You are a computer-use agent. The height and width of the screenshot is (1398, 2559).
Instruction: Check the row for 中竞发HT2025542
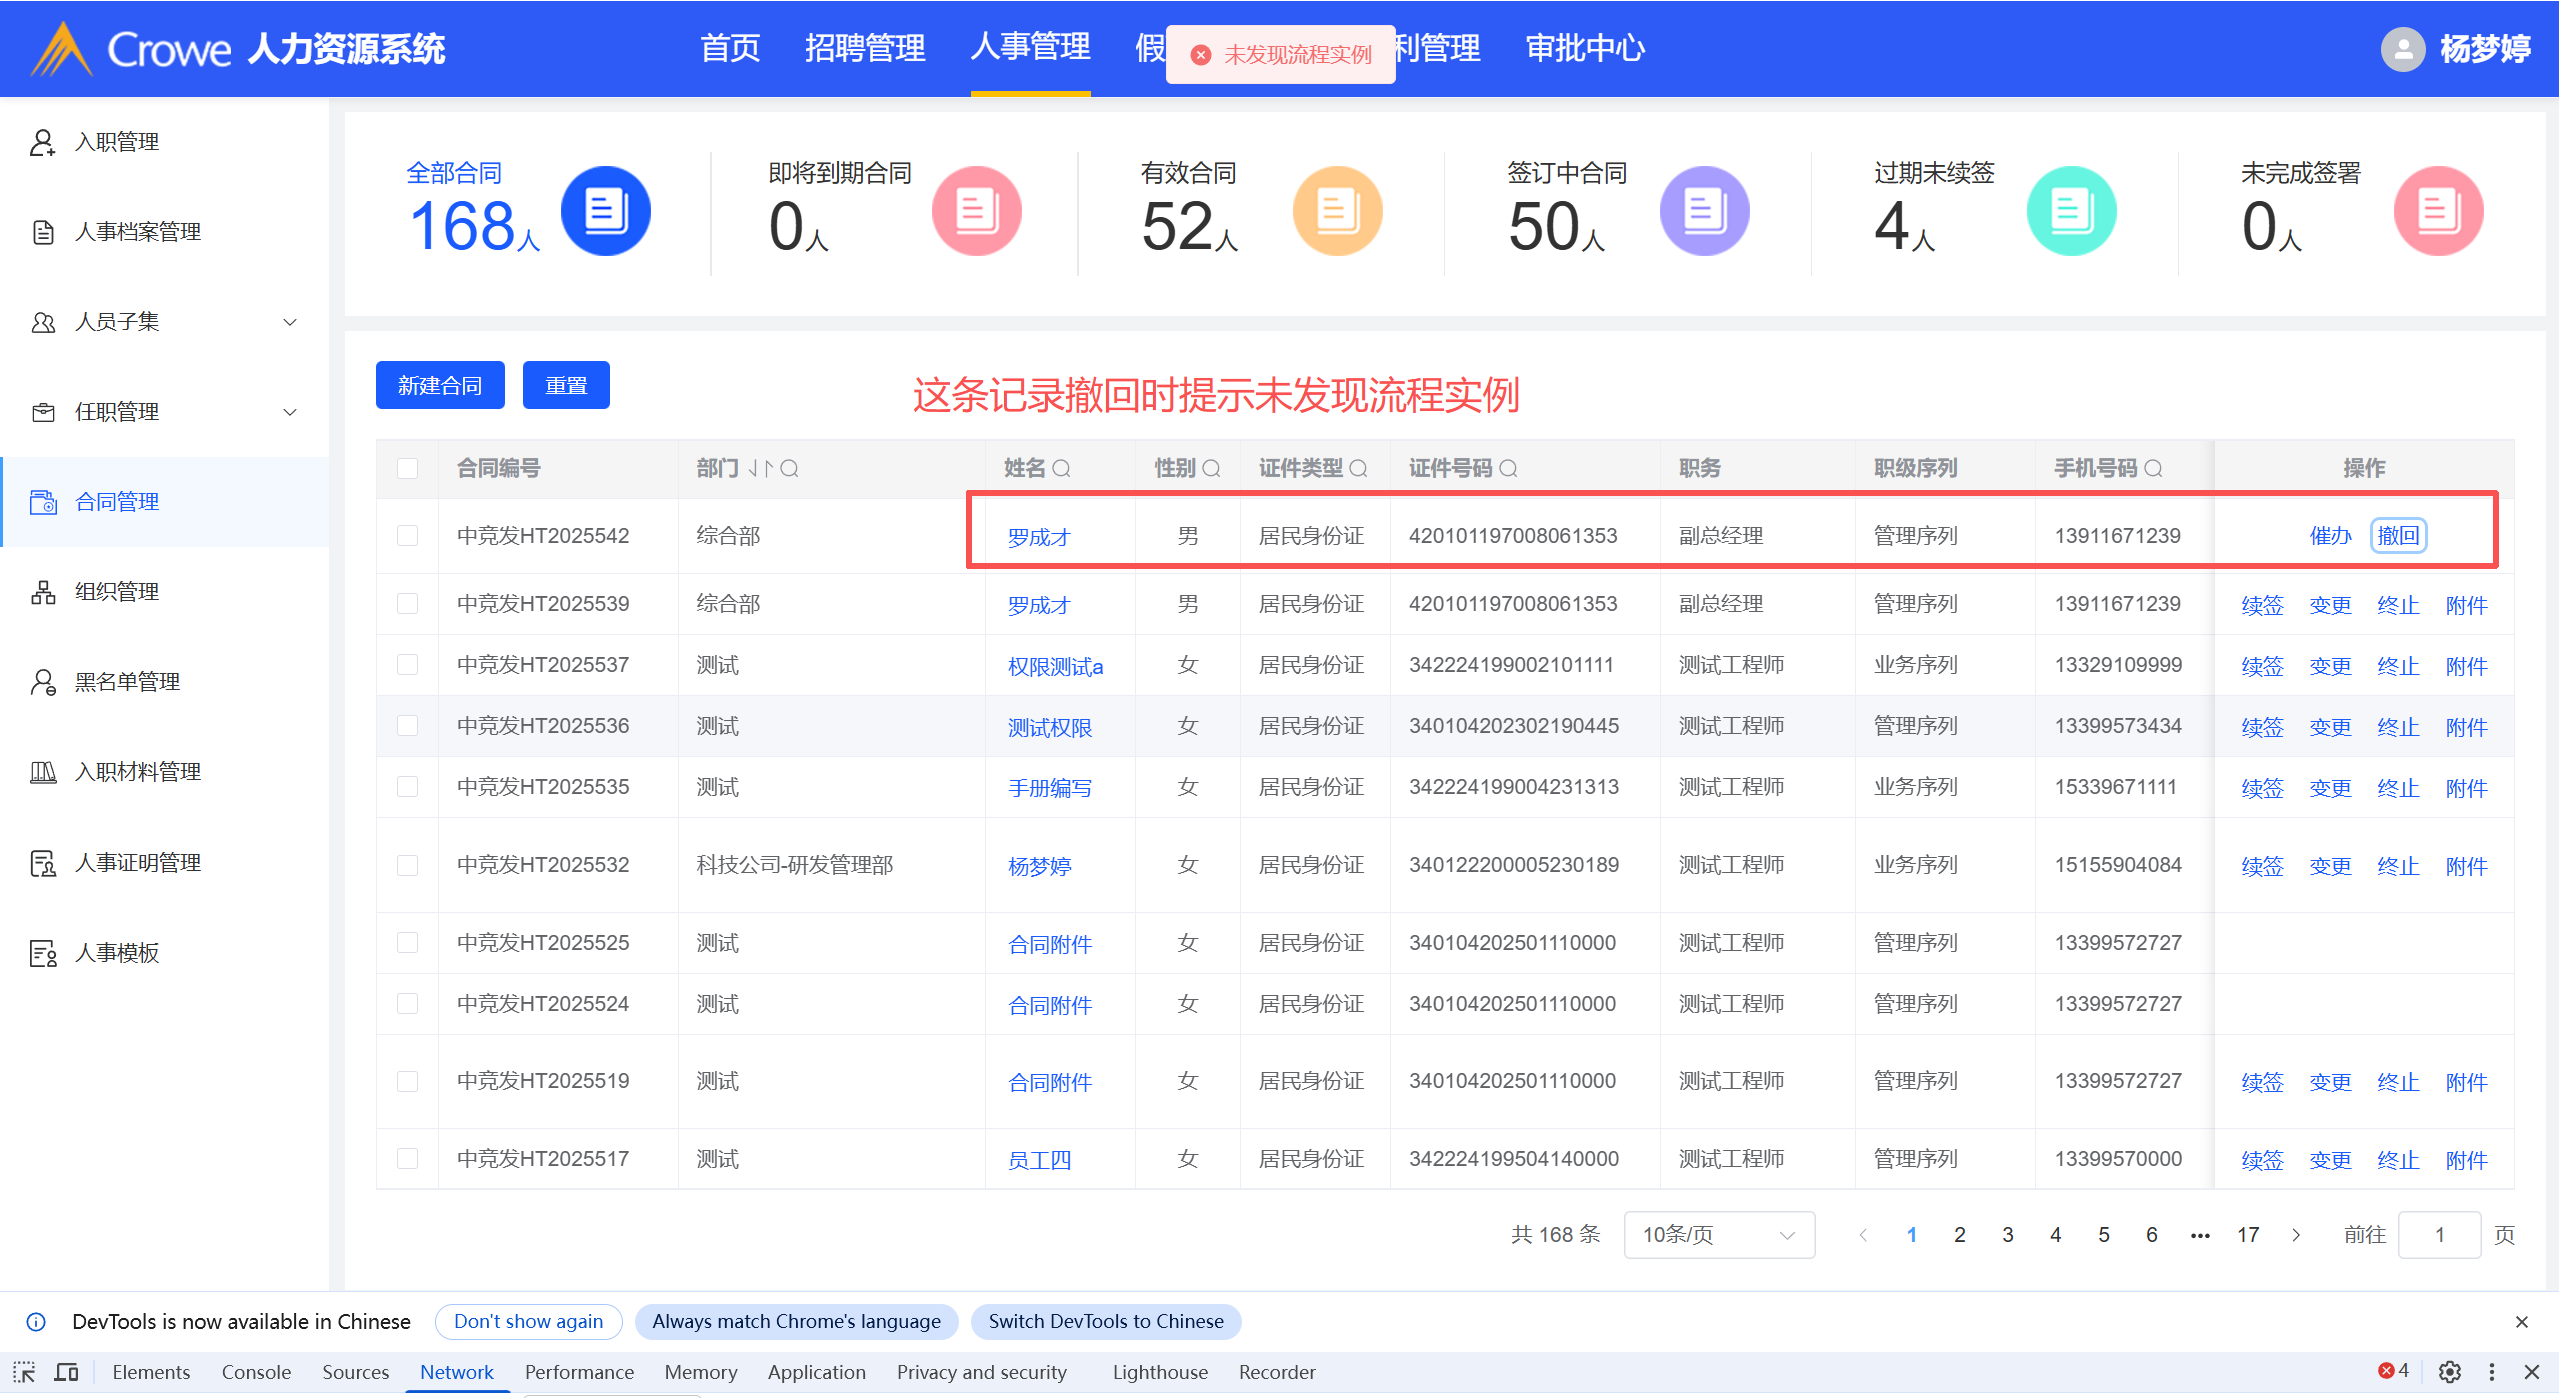click(407, 535)
